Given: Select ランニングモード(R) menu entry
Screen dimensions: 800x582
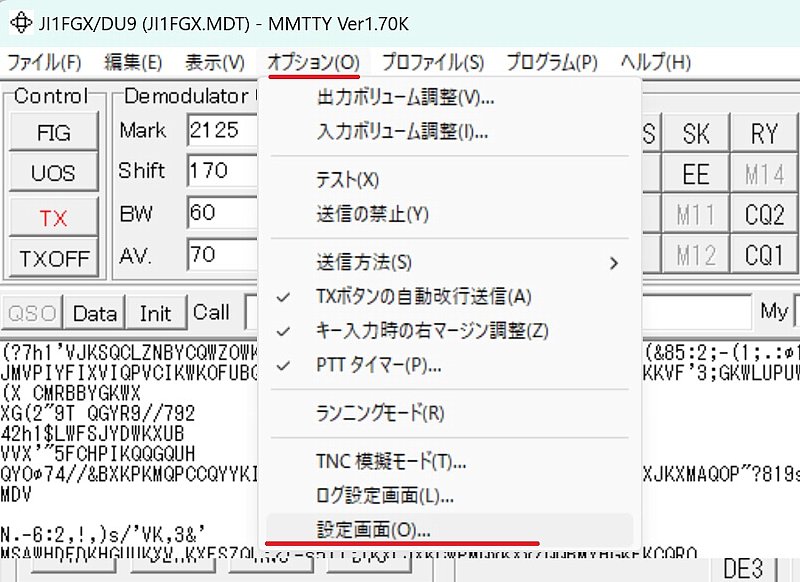Looking at the screenshot, I should coord(449,413).
